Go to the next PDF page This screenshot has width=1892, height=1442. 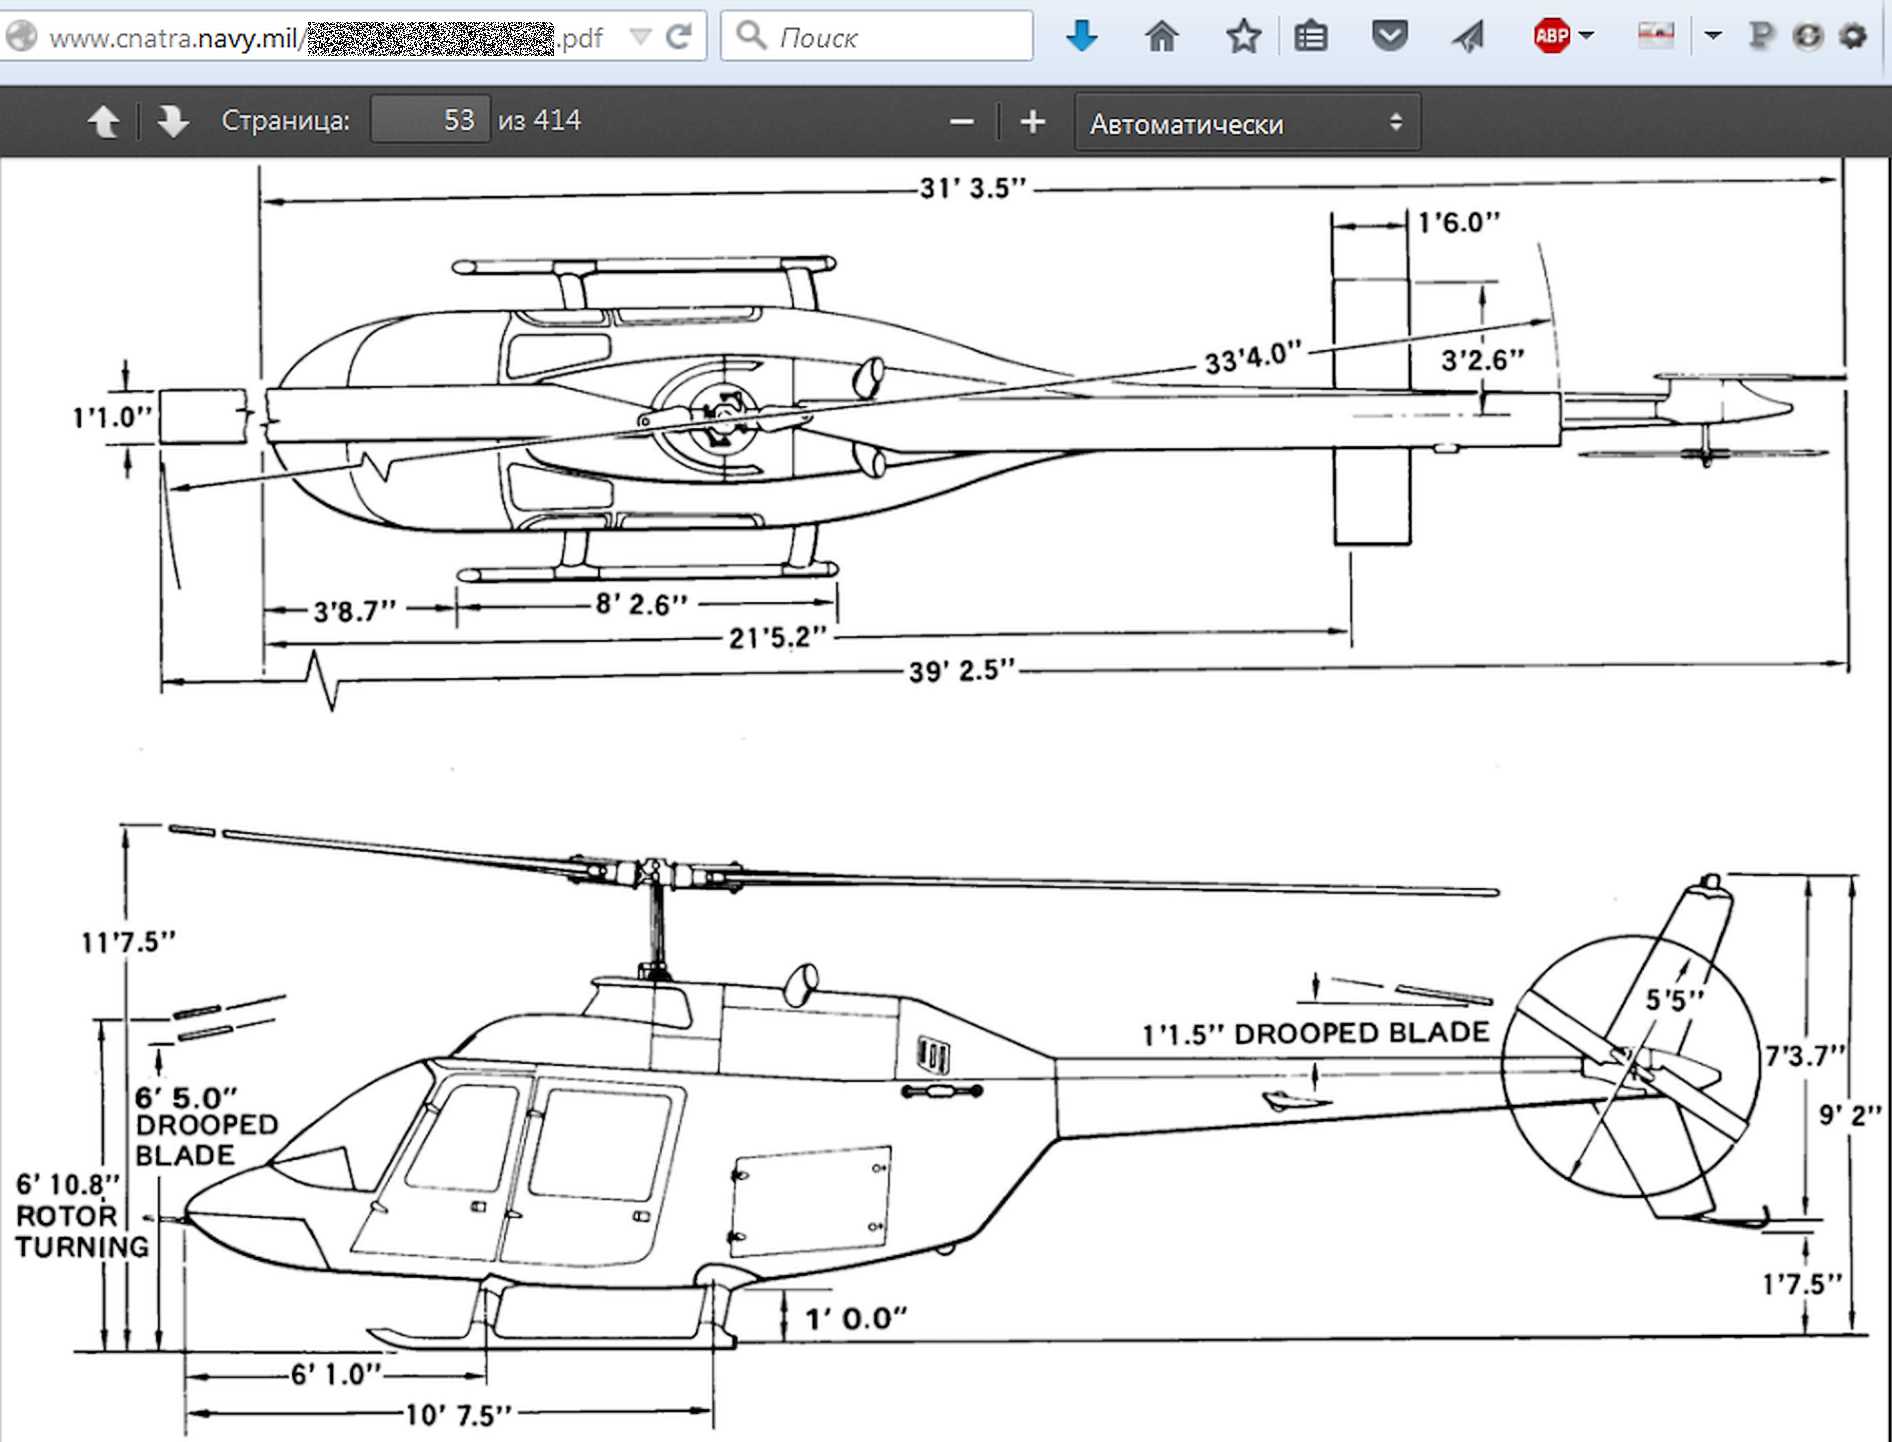click(x=173, y=122)
